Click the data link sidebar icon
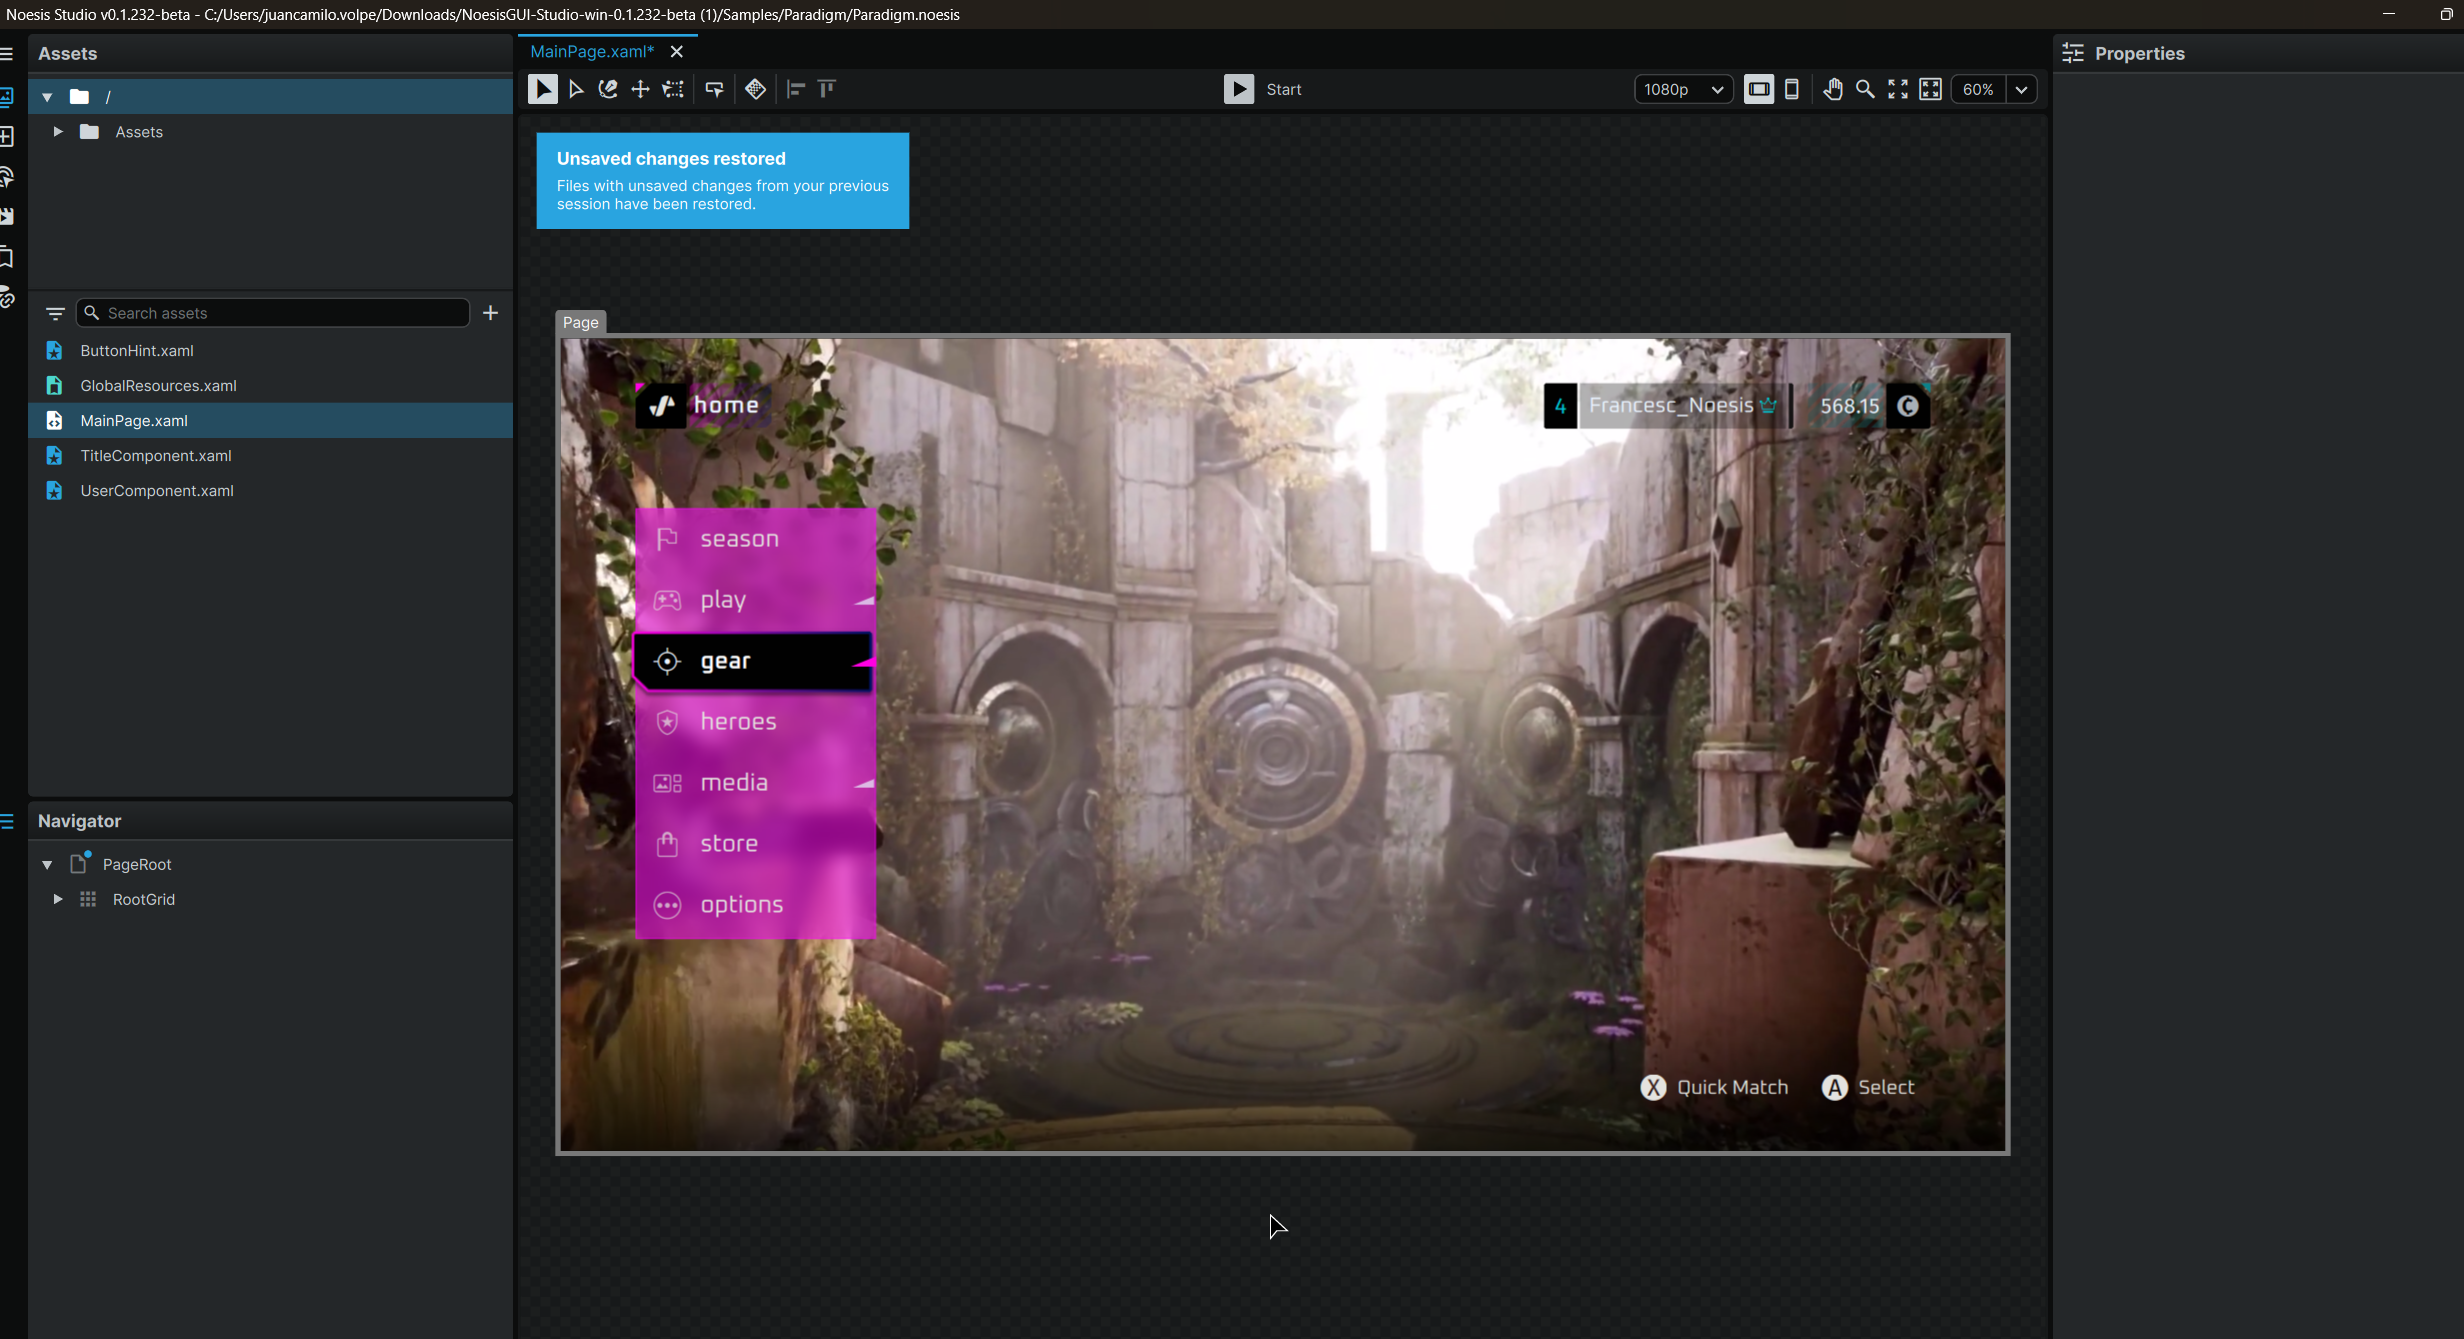The image size is (2464, 1339). point(7,297)
